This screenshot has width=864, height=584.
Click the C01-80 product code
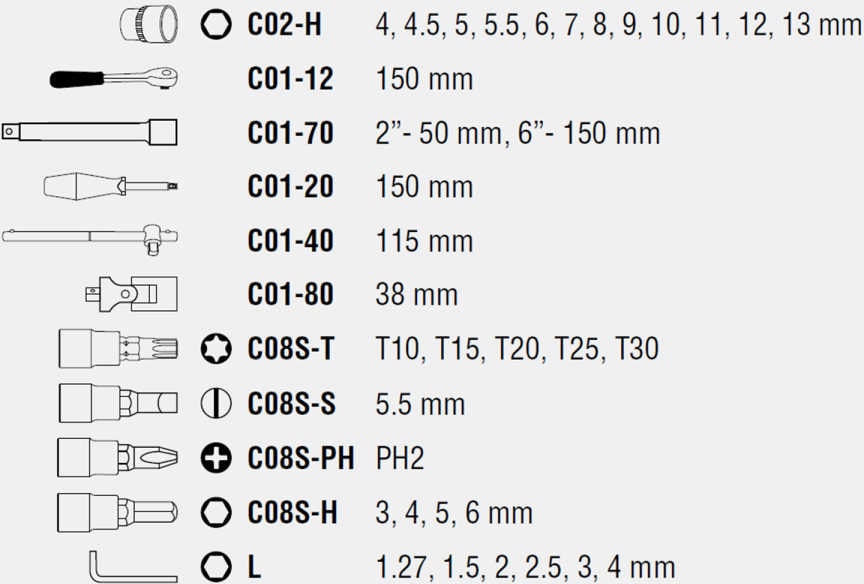tap(290, 295)
